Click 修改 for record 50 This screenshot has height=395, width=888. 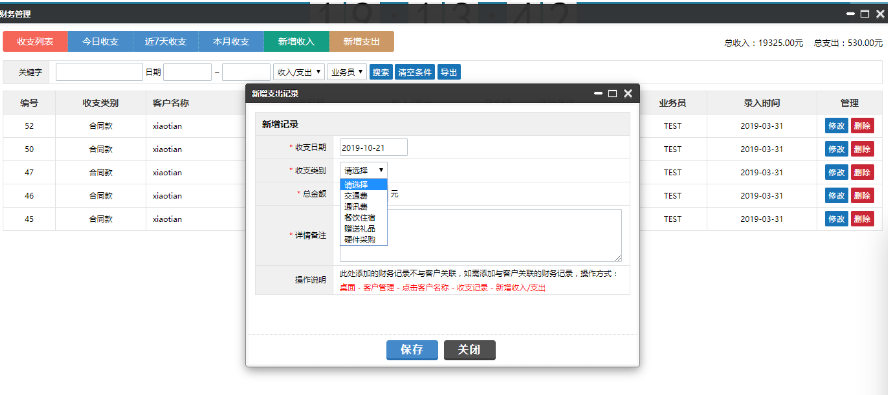click(836, 149)
